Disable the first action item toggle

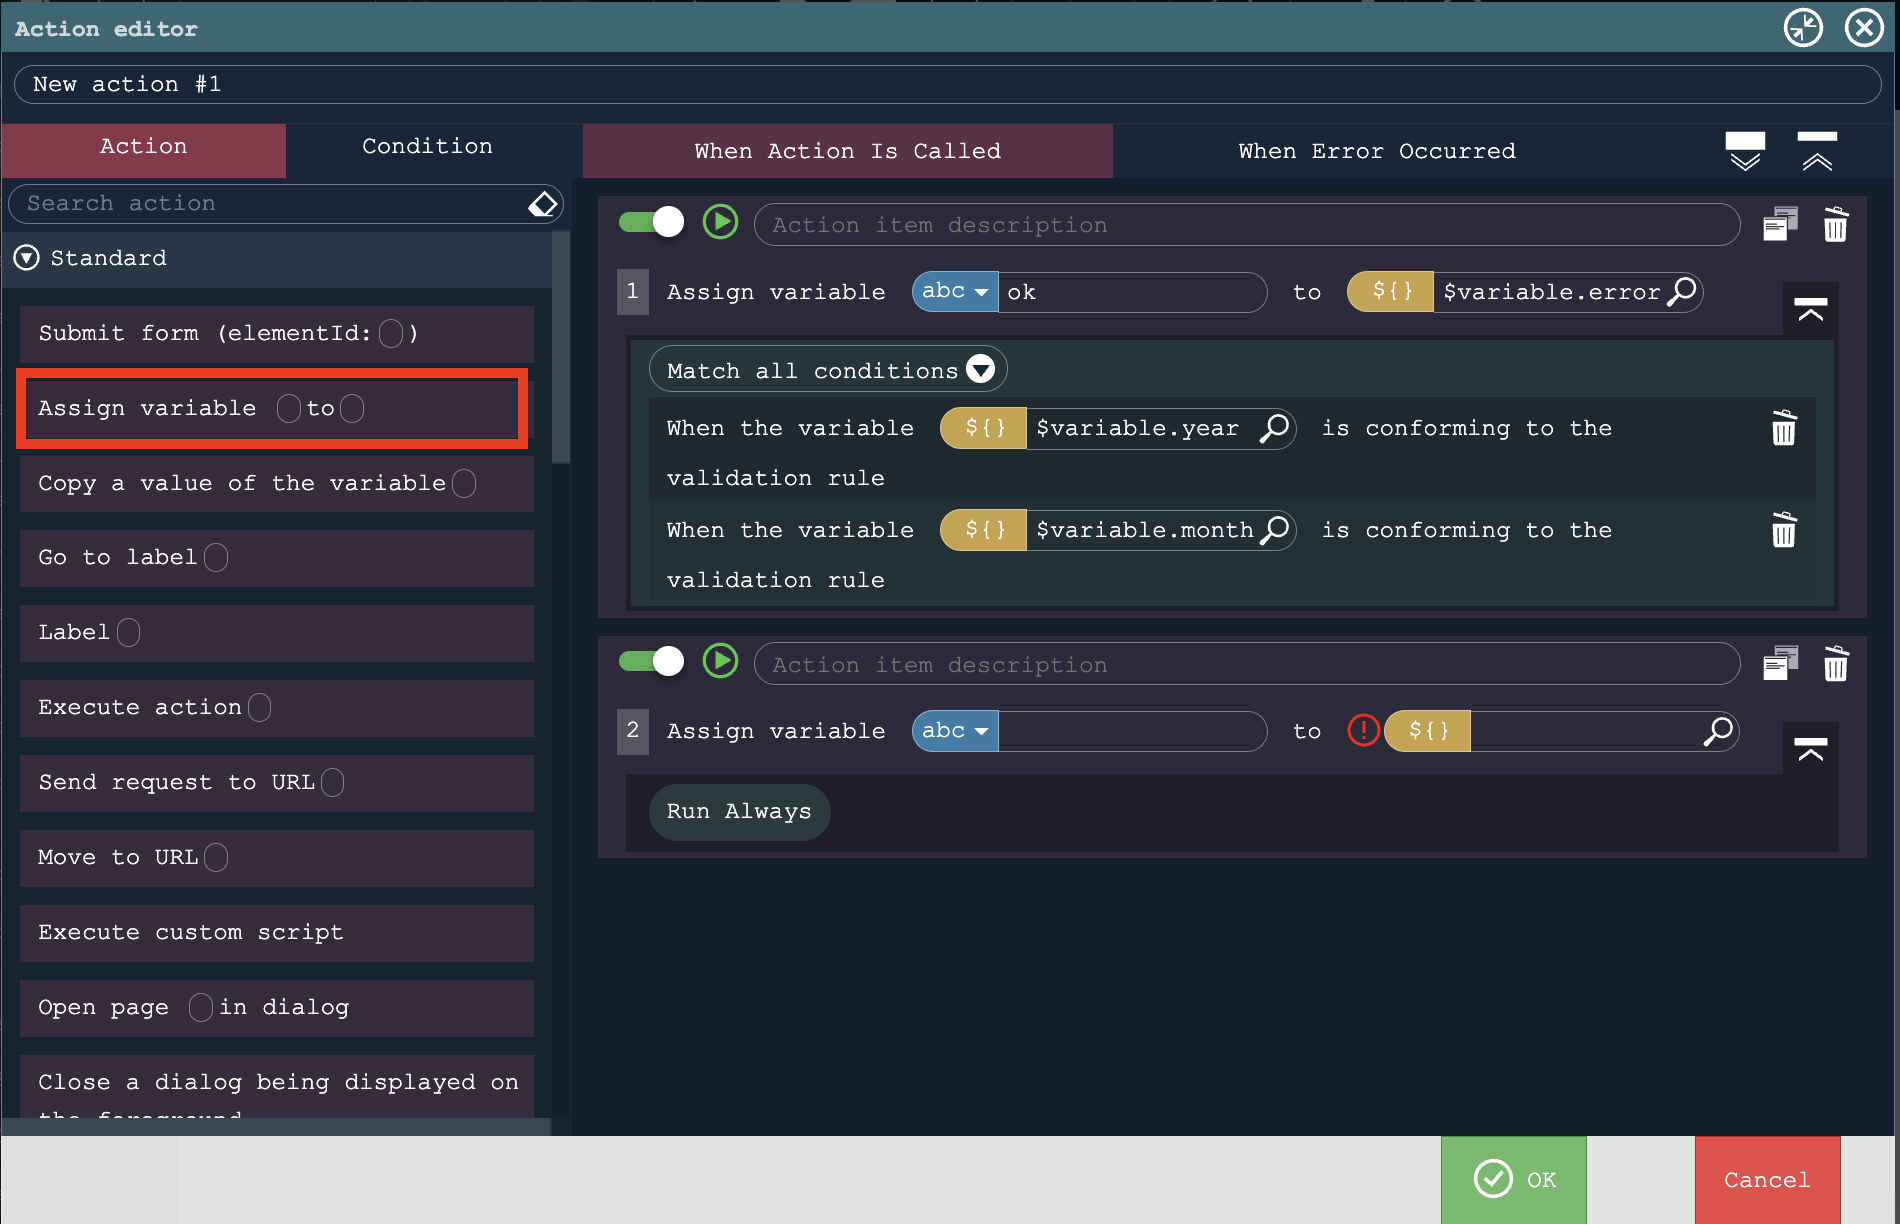tap(651, 222)
